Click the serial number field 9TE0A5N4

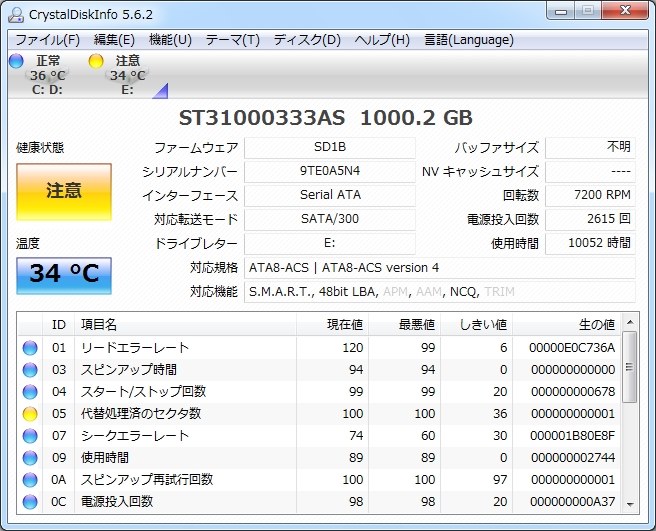point(330,172)
